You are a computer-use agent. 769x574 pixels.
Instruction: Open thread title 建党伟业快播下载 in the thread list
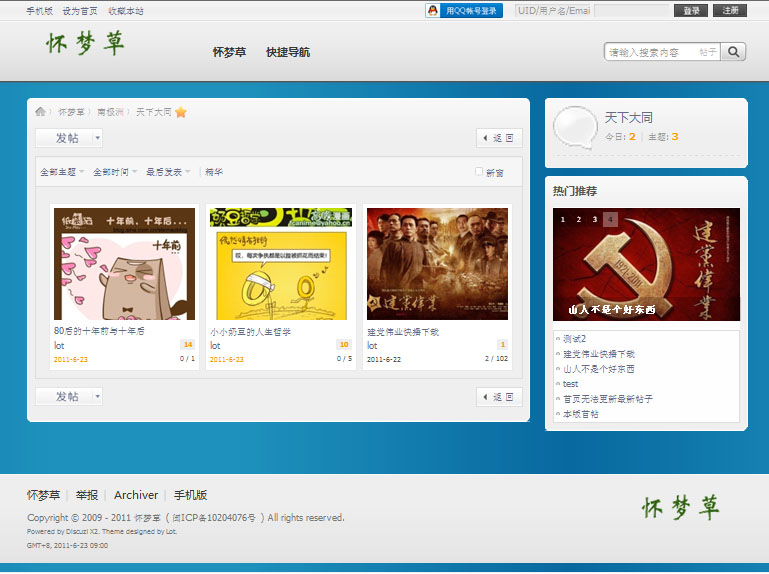click(x=403, y=332)
